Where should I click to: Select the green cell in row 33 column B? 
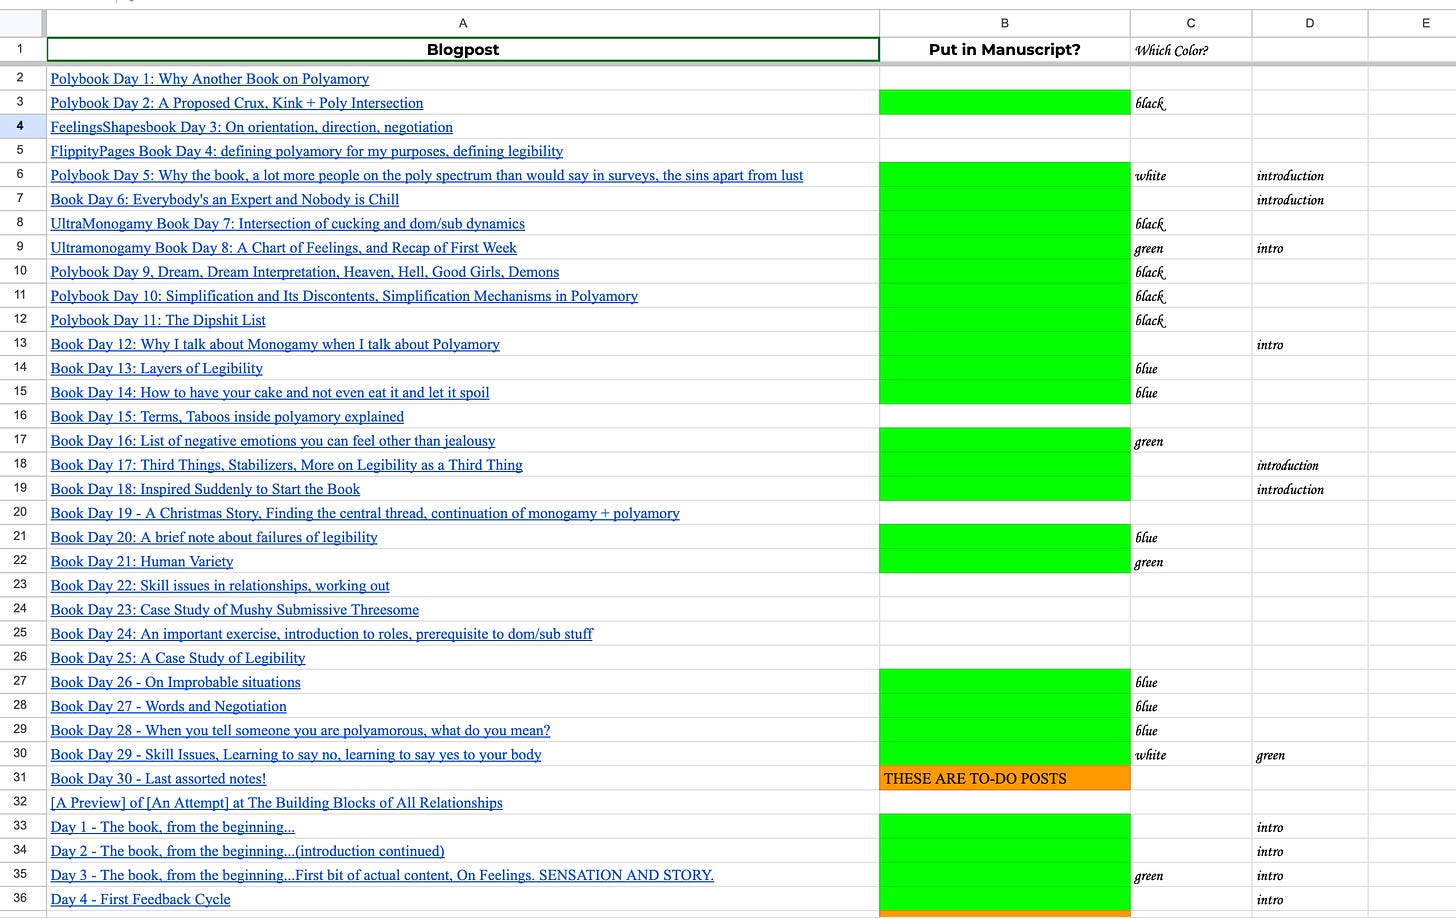(x=1005, y=826)
